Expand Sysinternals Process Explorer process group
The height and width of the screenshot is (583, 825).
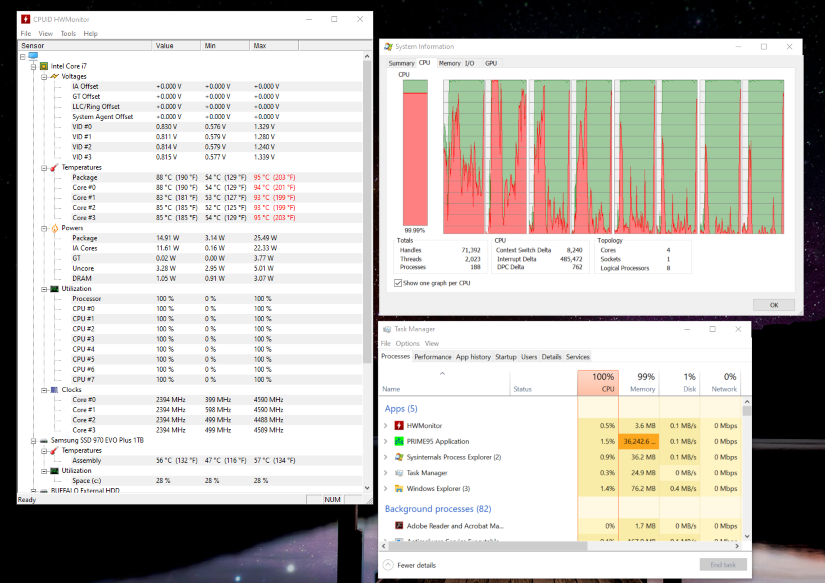(x=385, y=457)
